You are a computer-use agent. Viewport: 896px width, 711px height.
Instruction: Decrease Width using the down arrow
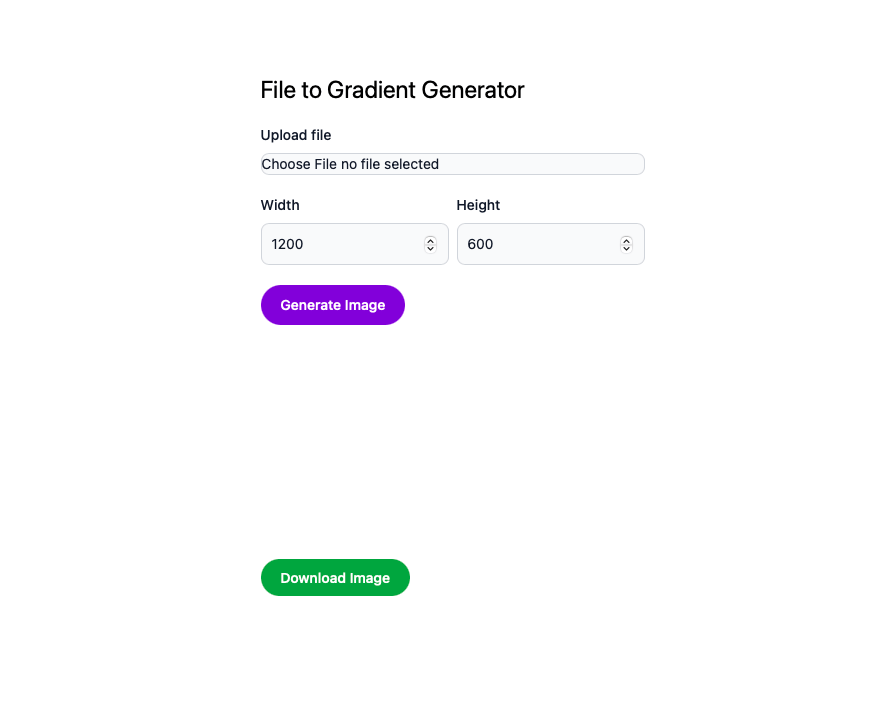430,248
